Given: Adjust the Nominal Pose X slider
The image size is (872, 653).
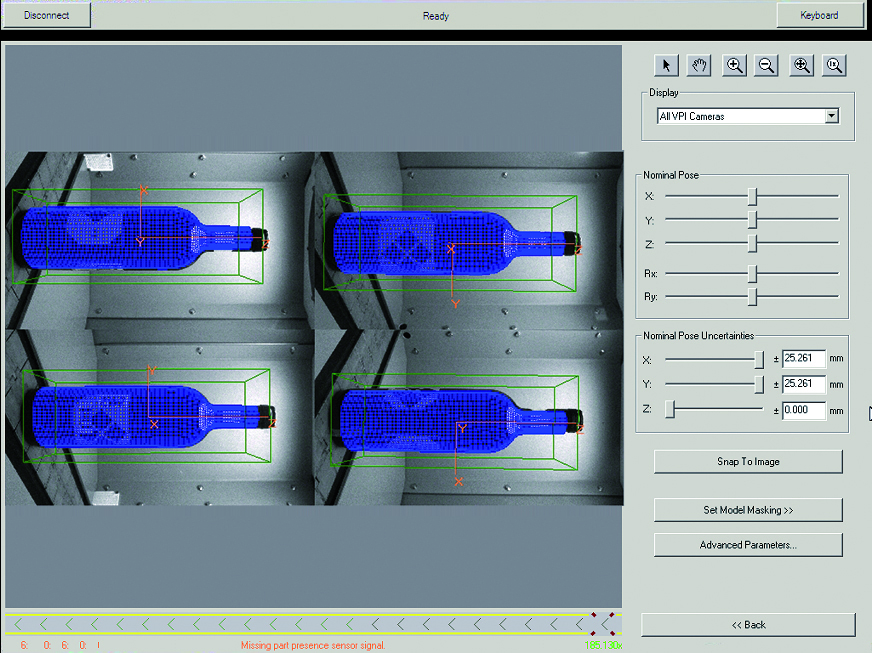Looking at the screenshot, I should point(752,196).
